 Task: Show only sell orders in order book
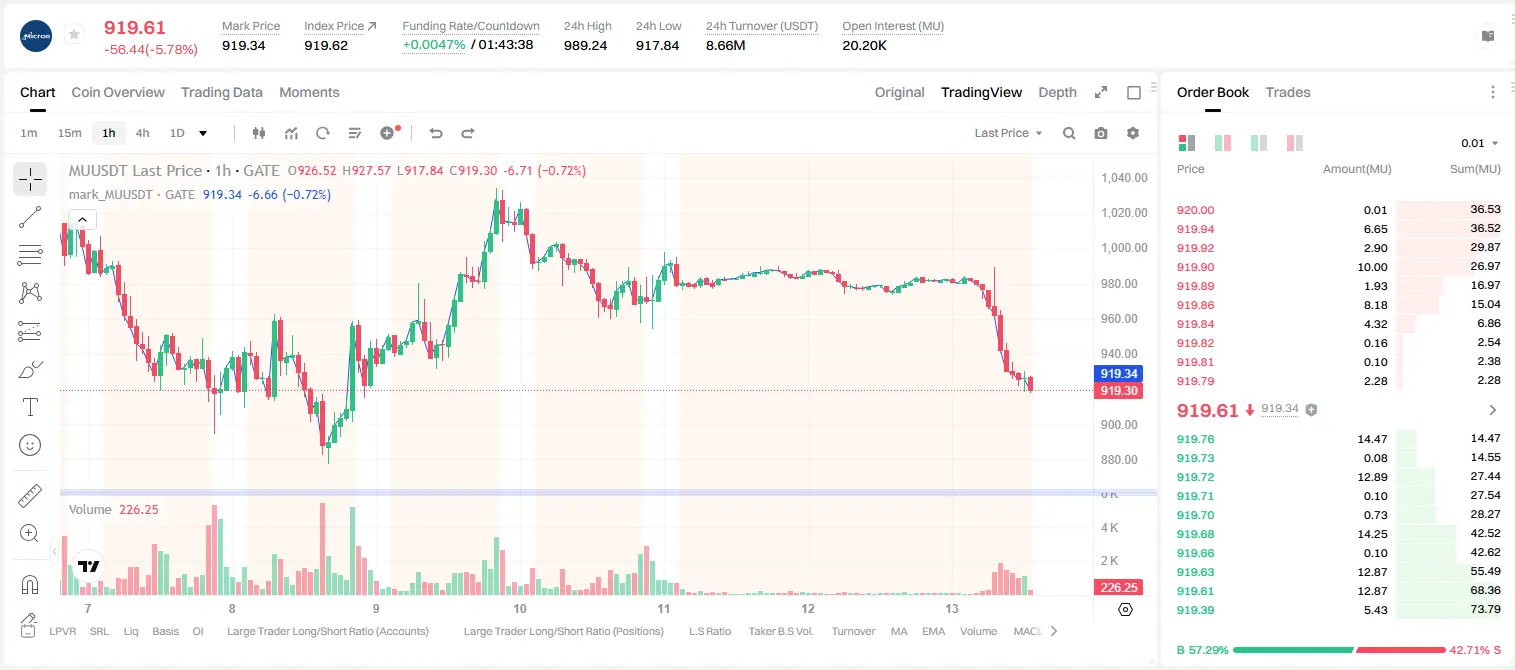click(x=1295, y=143)
